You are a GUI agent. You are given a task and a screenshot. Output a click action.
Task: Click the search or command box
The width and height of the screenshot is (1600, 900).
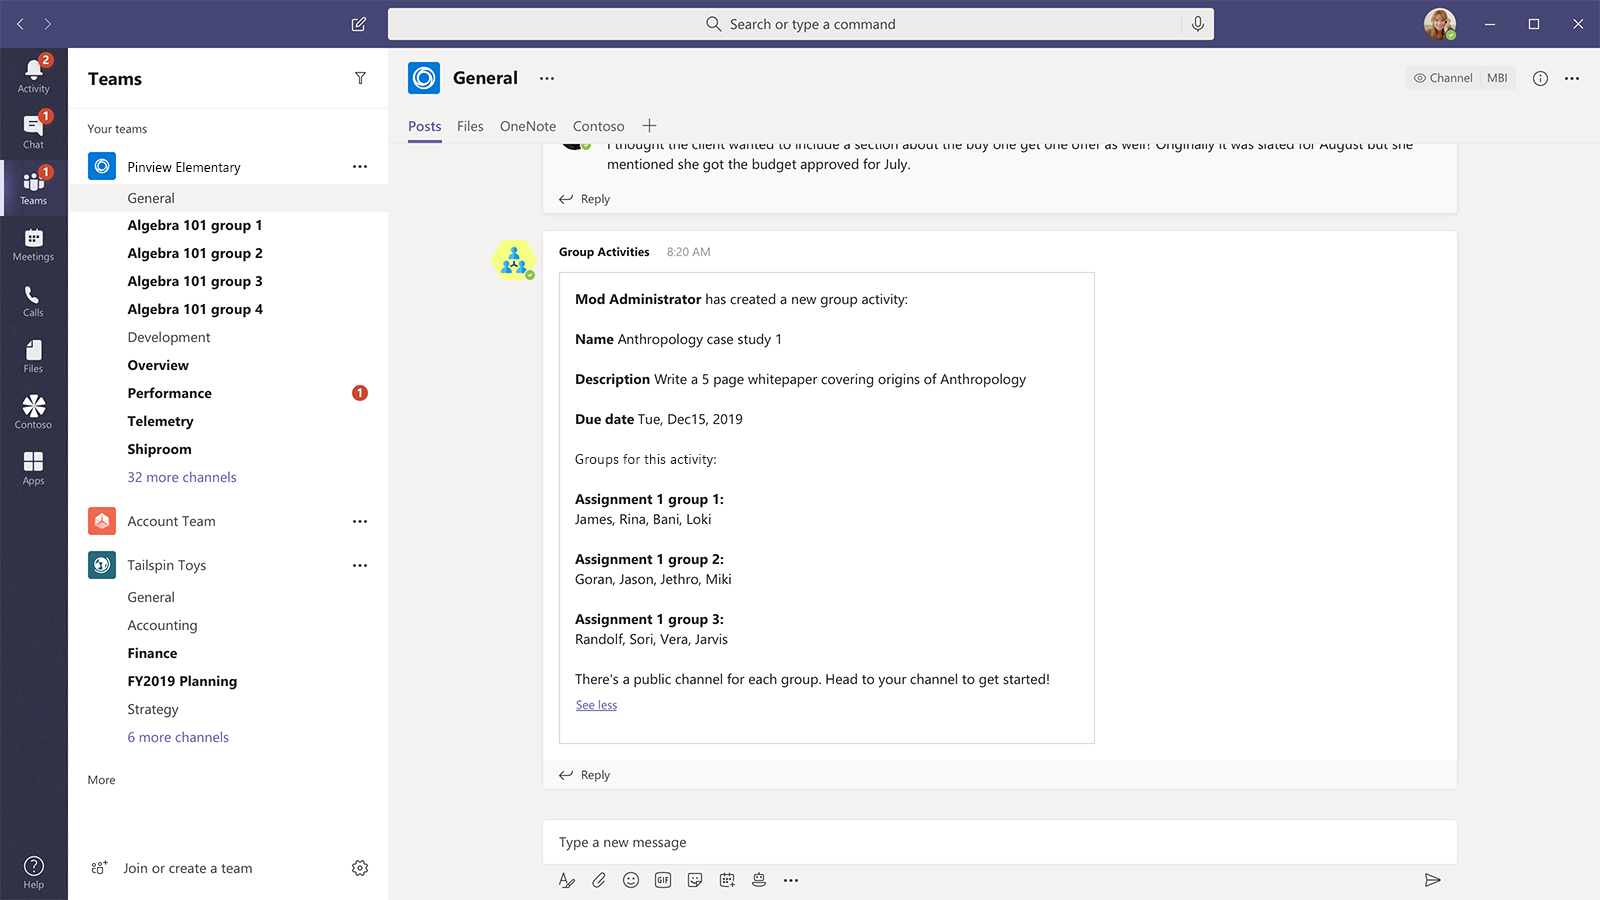tap(800, 24)
